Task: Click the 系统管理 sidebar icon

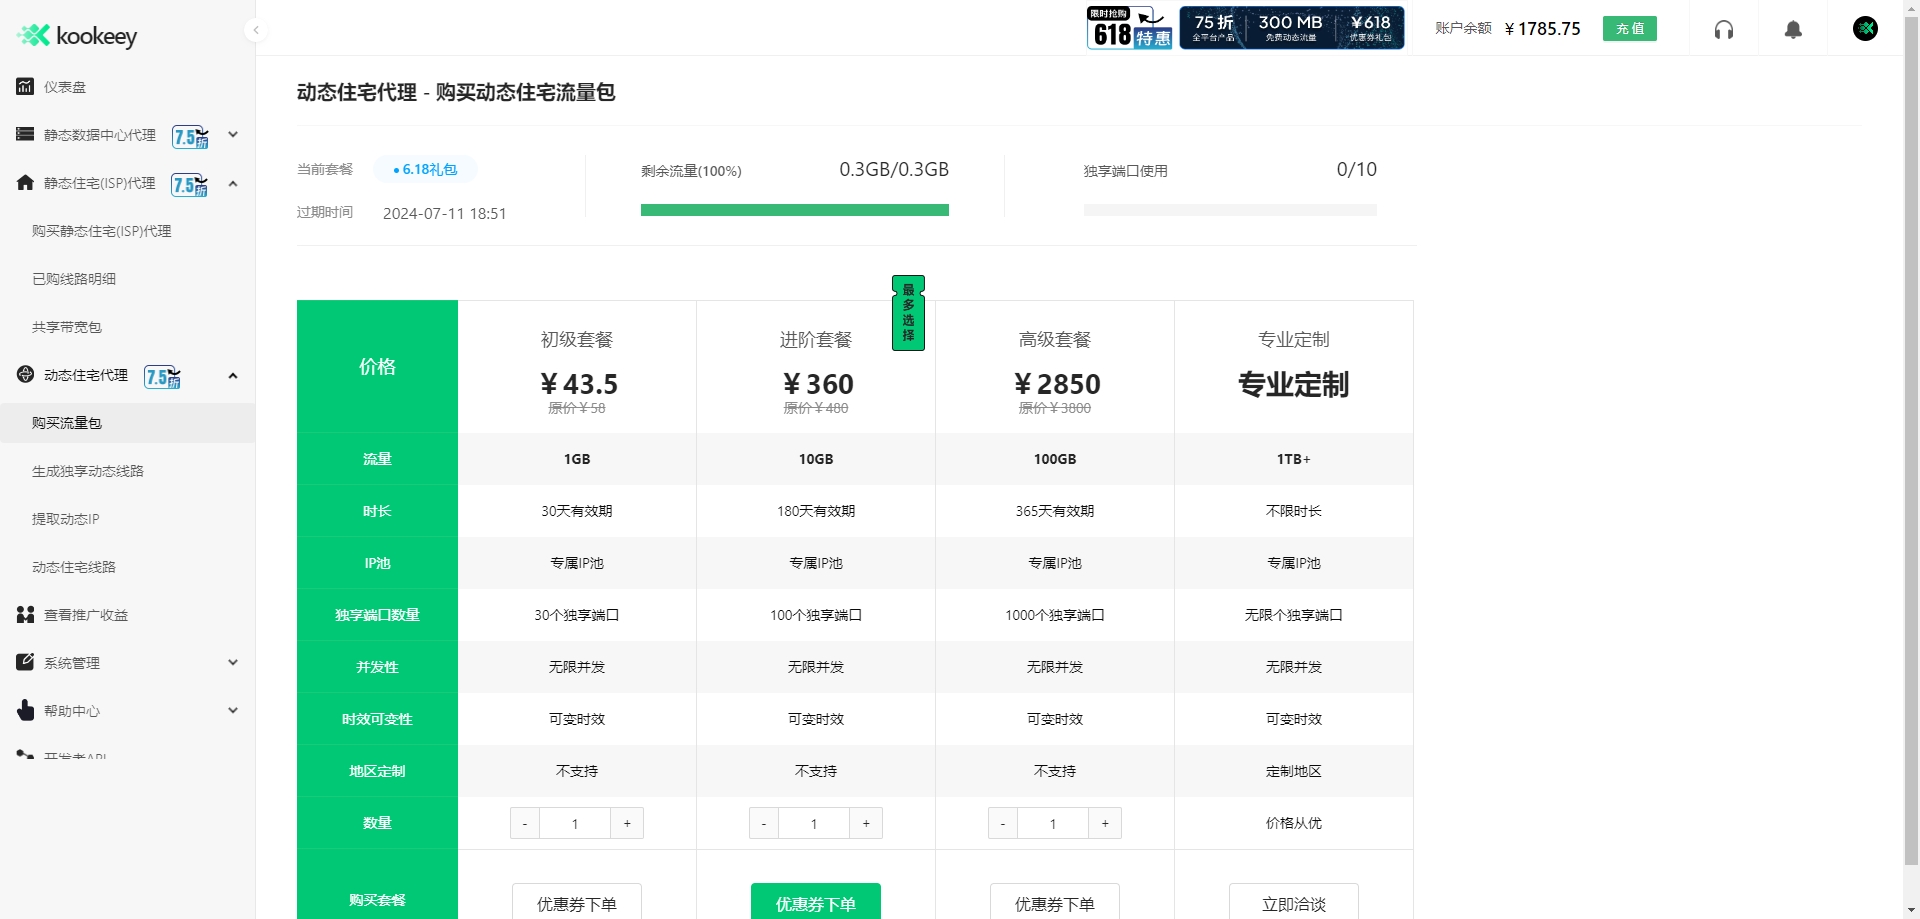Action: click(x=25, y=662)
